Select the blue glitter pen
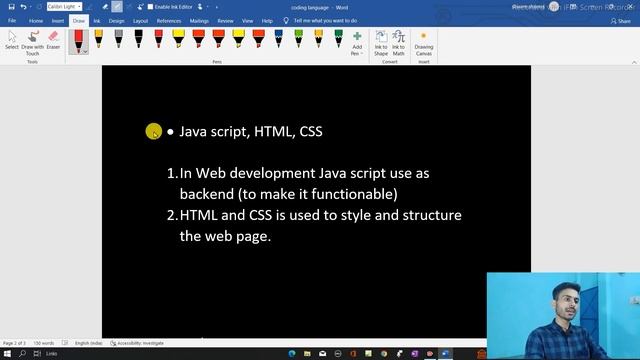This screenshot has height=360, width=640. coord(278,39)
